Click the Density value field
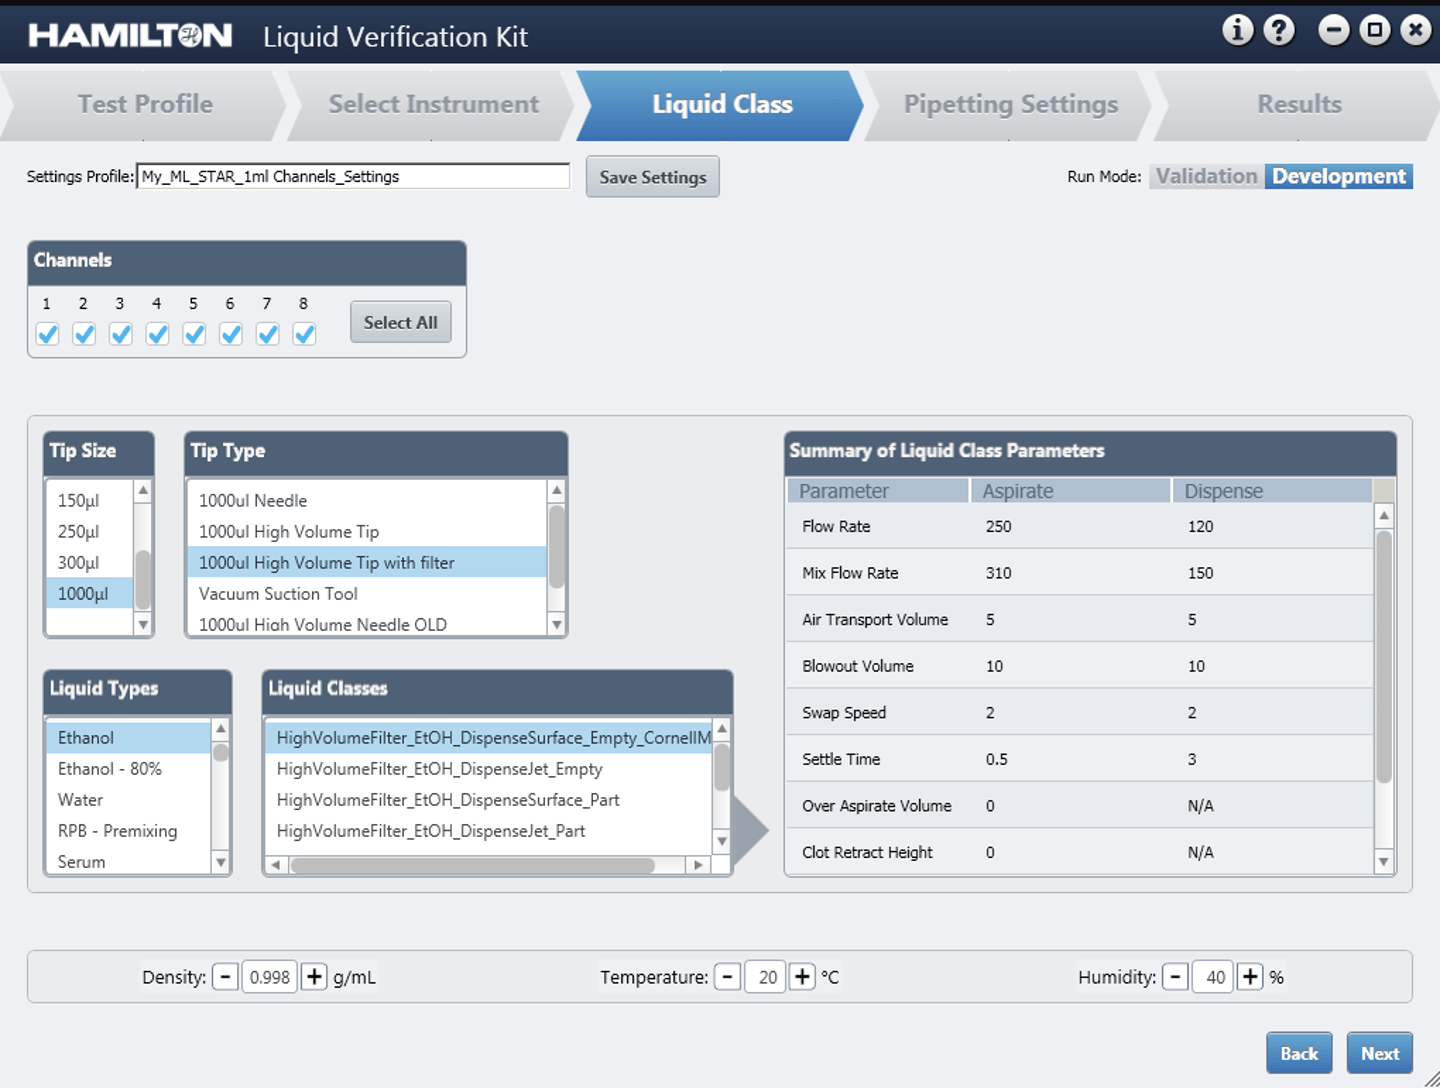1440x1088 pixels. [x=269, y=977]
